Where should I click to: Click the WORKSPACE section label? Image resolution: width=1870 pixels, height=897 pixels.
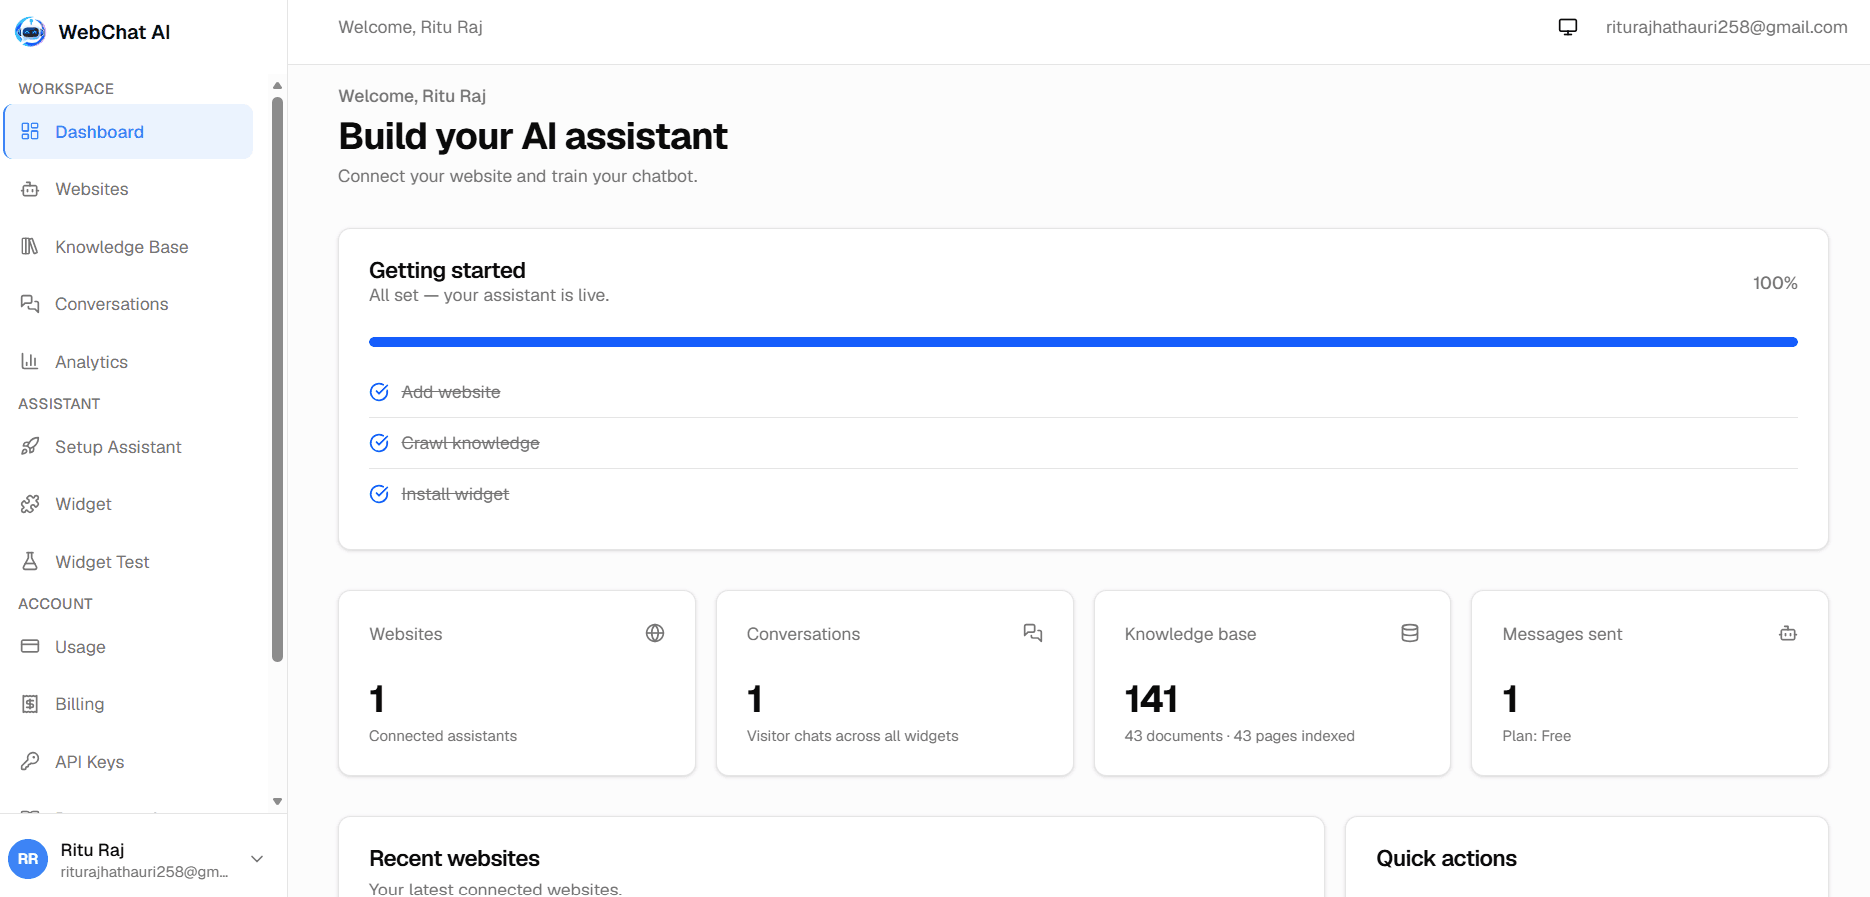pyautogui.click(x=66, y=89)
